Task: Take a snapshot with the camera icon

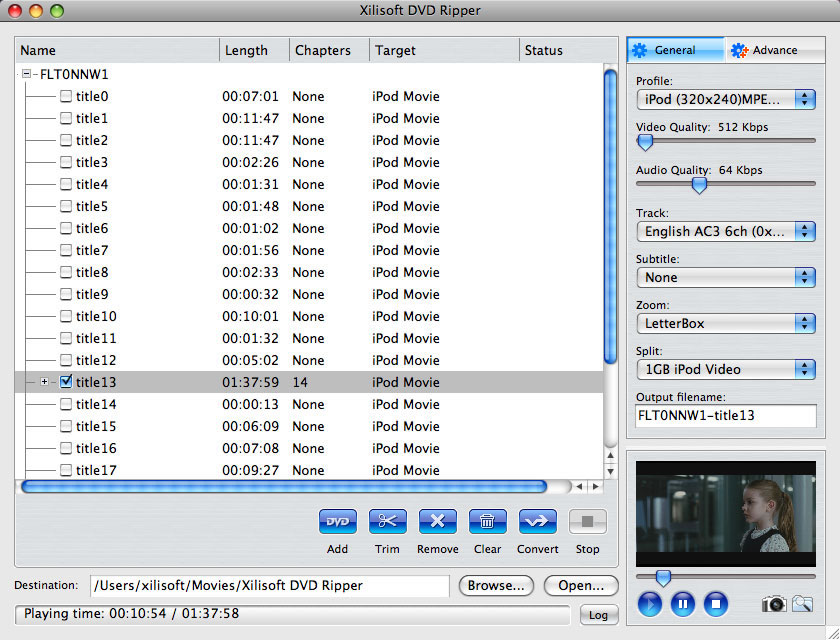Action: click(x=774, y=604)
